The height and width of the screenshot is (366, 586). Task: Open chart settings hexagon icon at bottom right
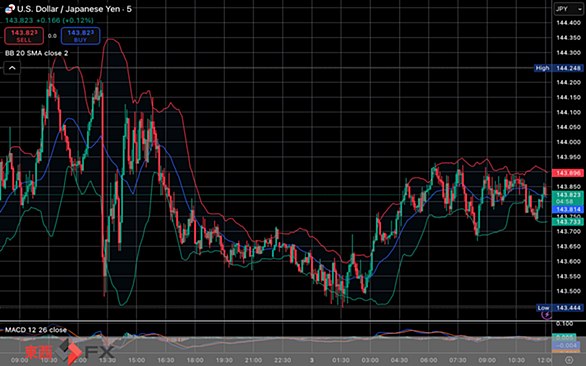click(568, 360)
